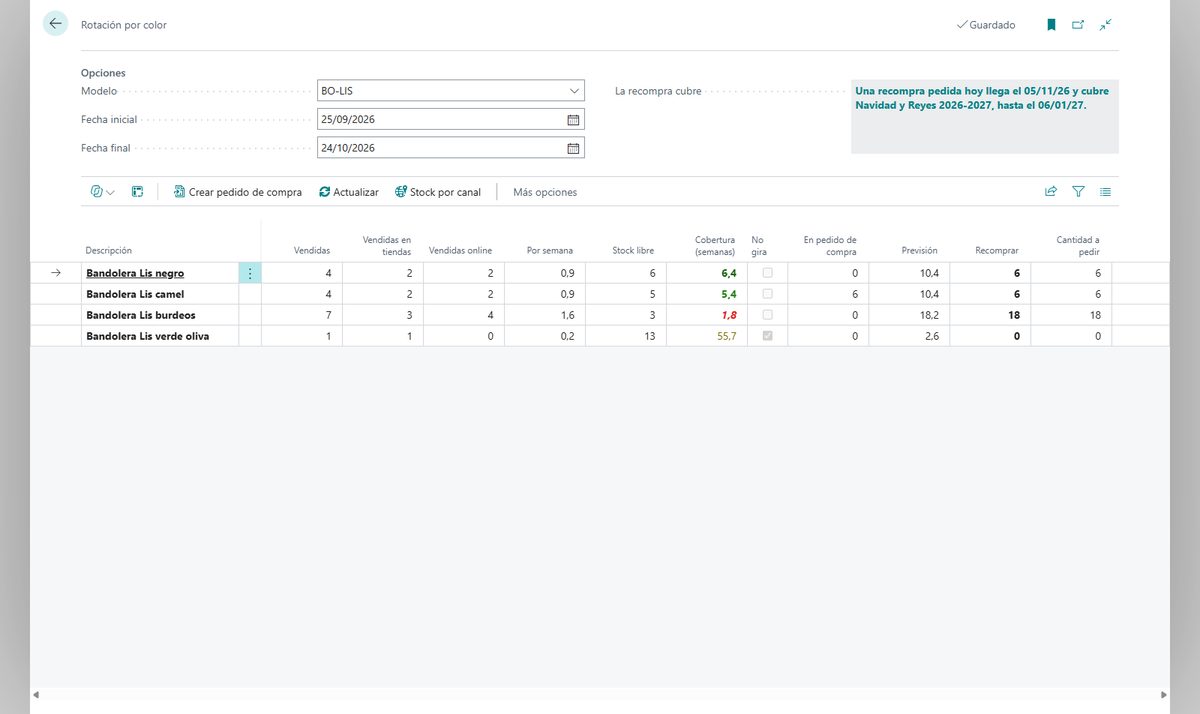Expand the dropdown beside the analysis icon
Screen dimensions: 1200x714
point(110,192)
